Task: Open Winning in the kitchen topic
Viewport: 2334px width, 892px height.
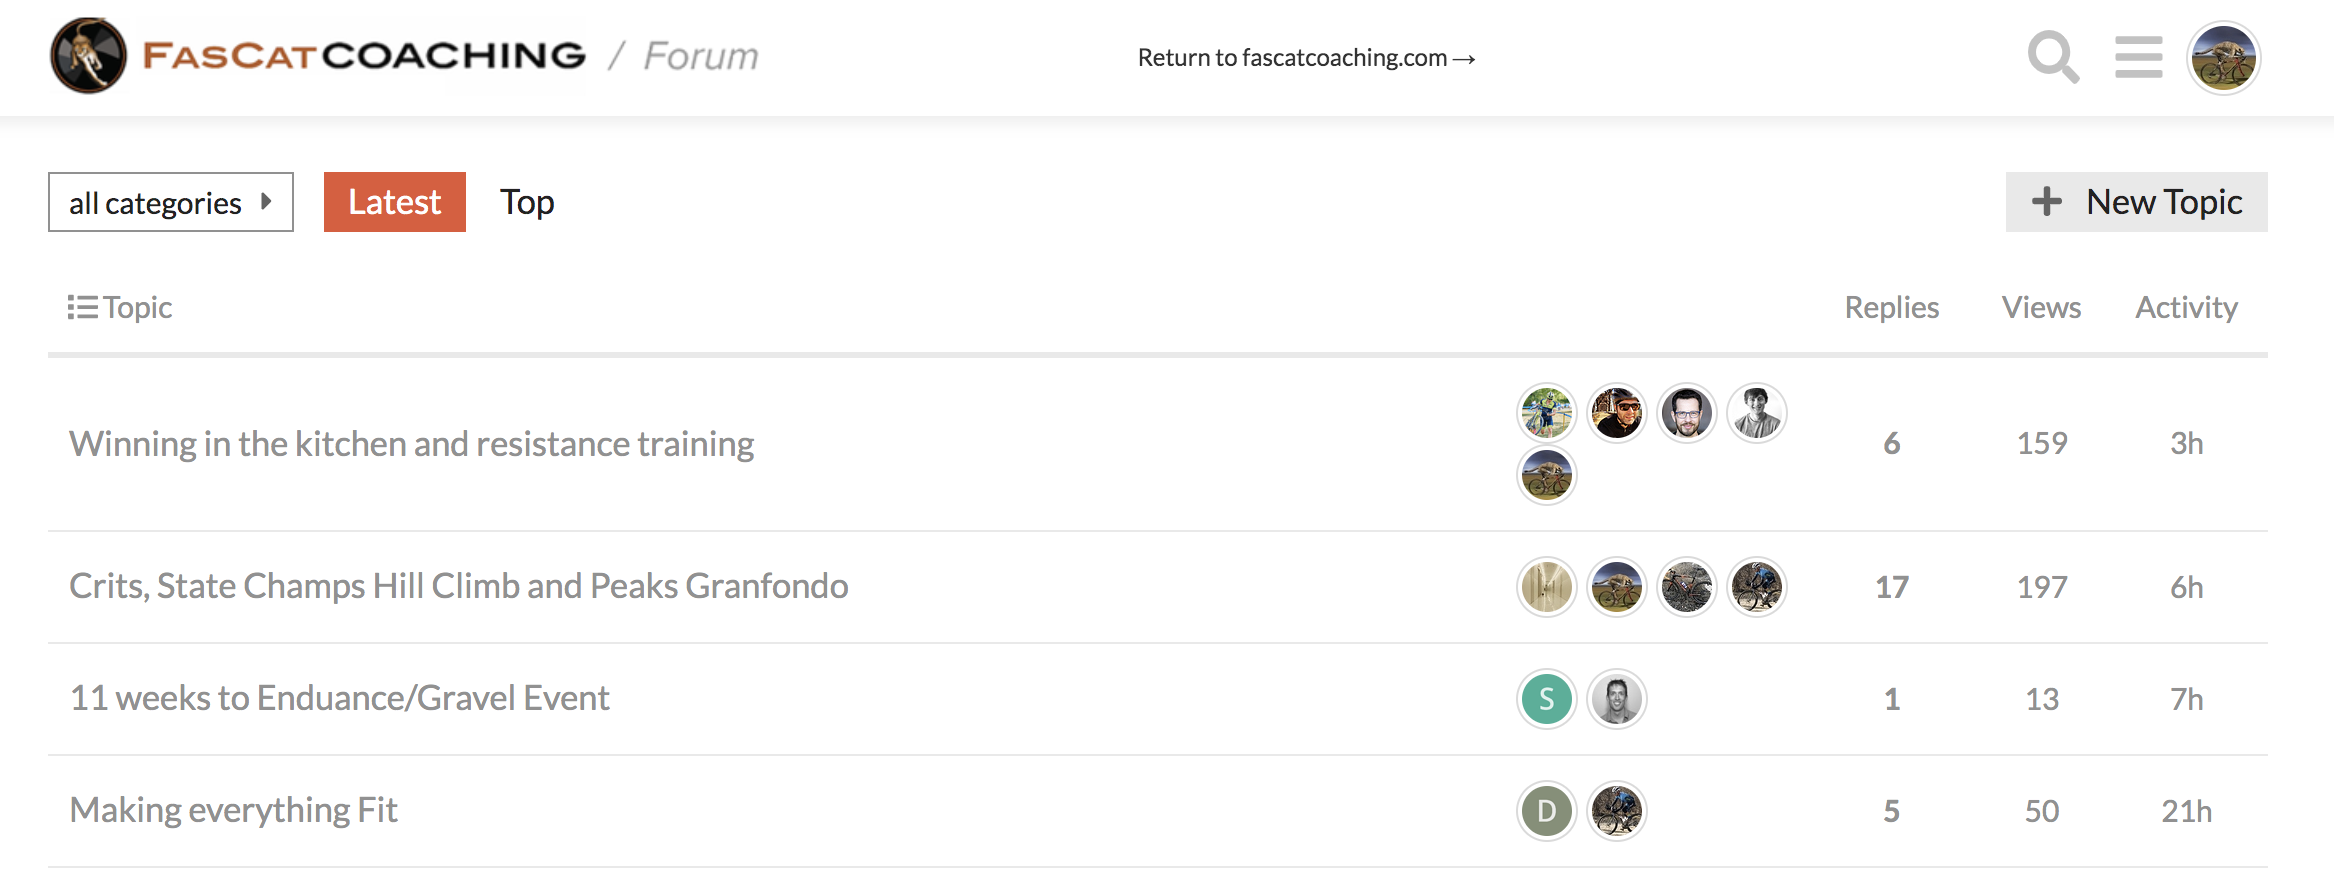Action: click(x=411, y=444)
